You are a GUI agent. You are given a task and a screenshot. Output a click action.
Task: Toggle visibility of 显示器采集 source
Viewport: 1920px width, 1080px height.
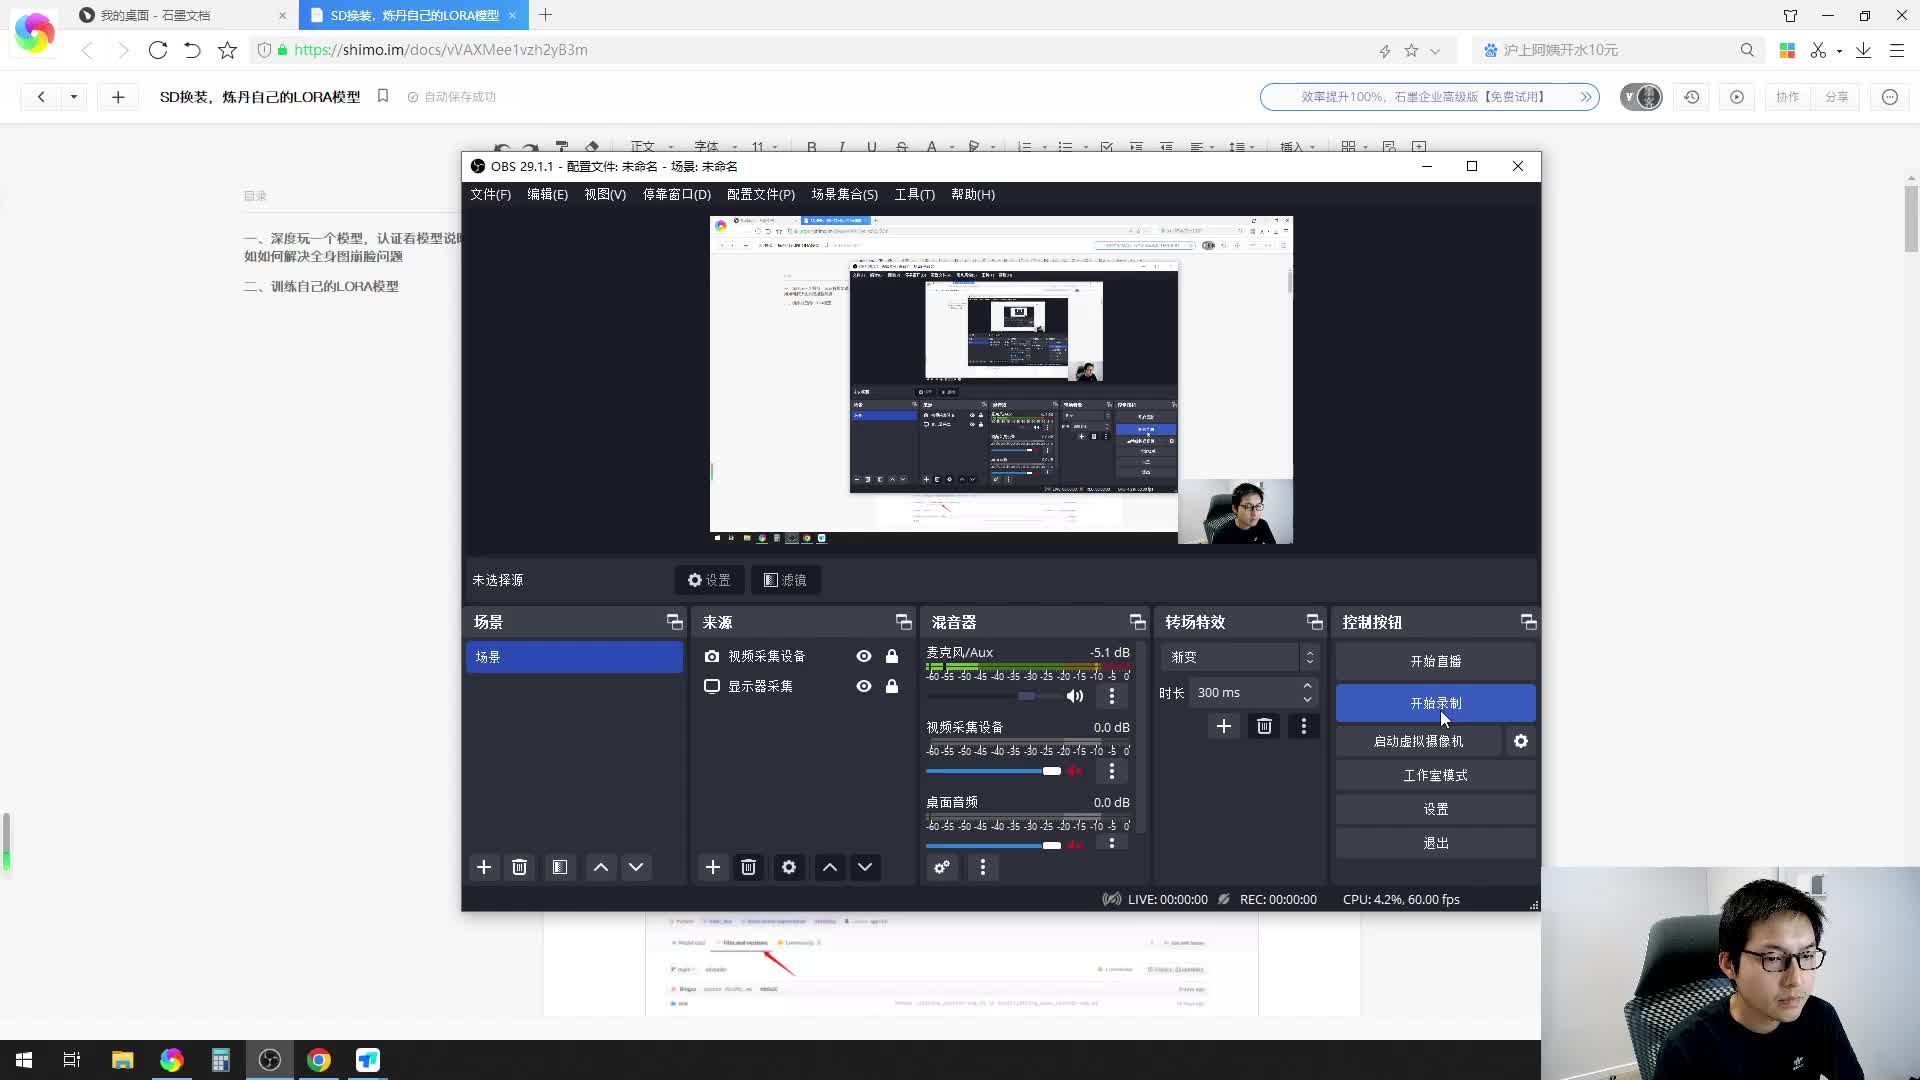click(864, 686)
